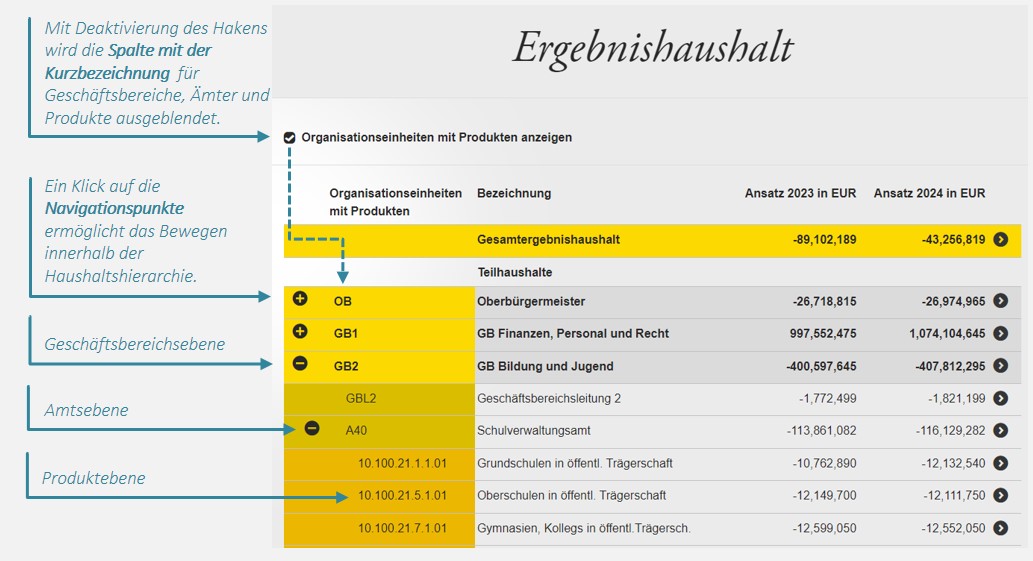This screenshot has height=561, width=1033.
Task: Collapse the A40 Schulverwaltungsamt node
Action: (312, 429)
